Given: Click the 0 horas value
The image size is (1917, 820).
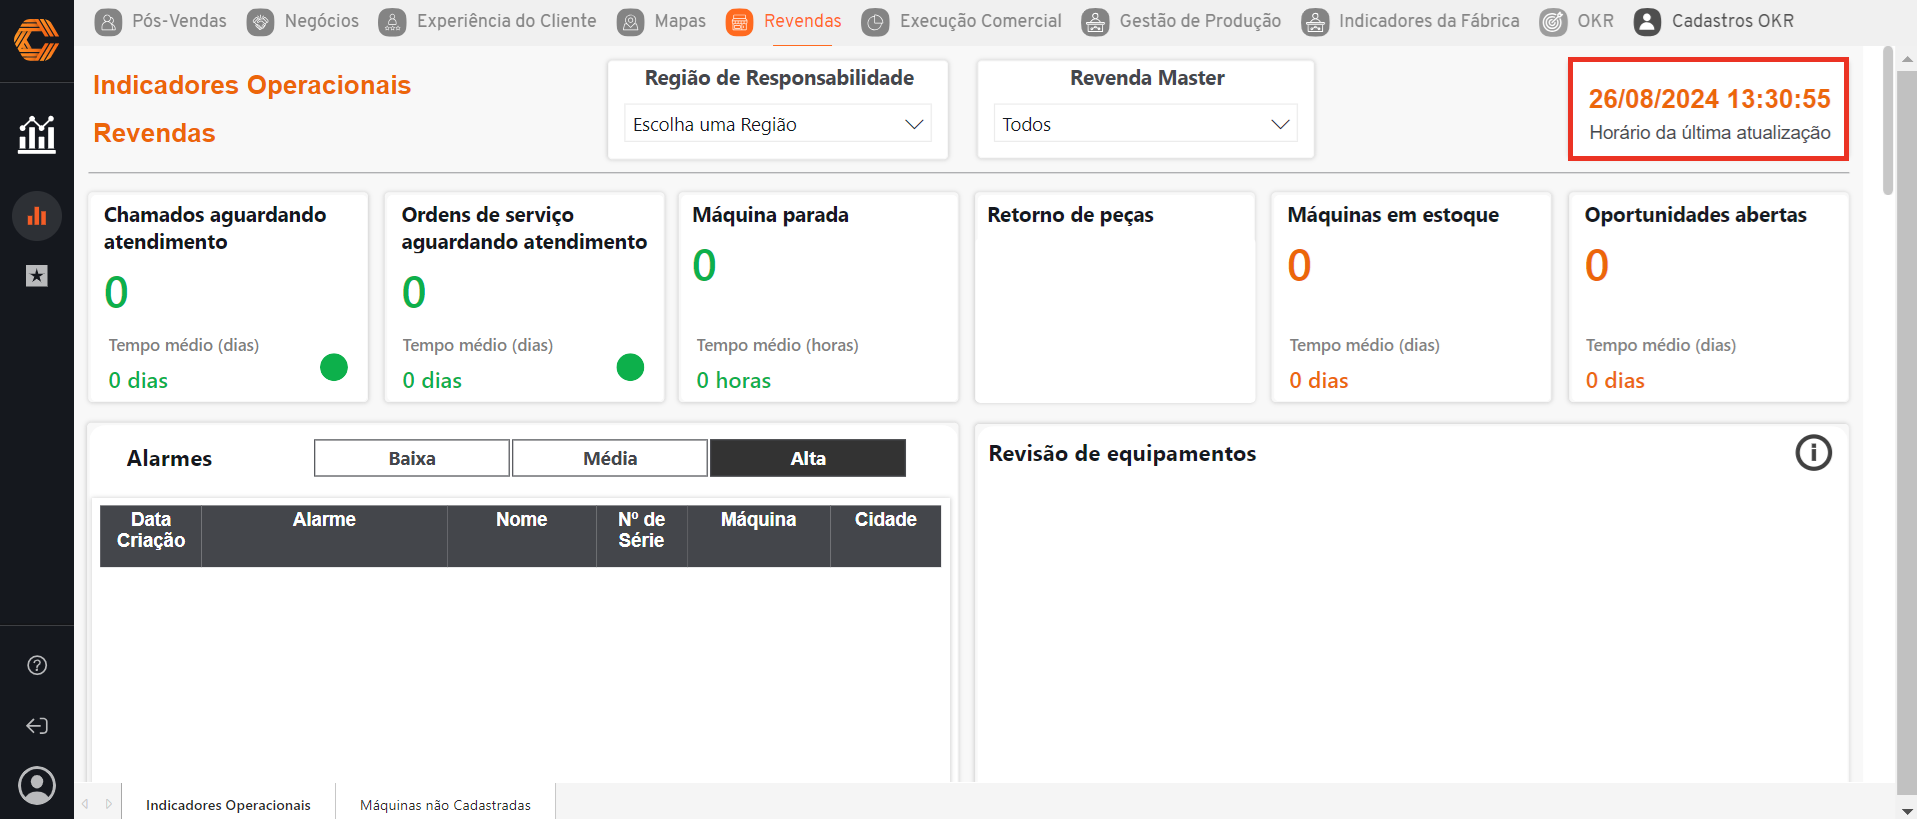Looking at the screenshot, I should point(733,380).
